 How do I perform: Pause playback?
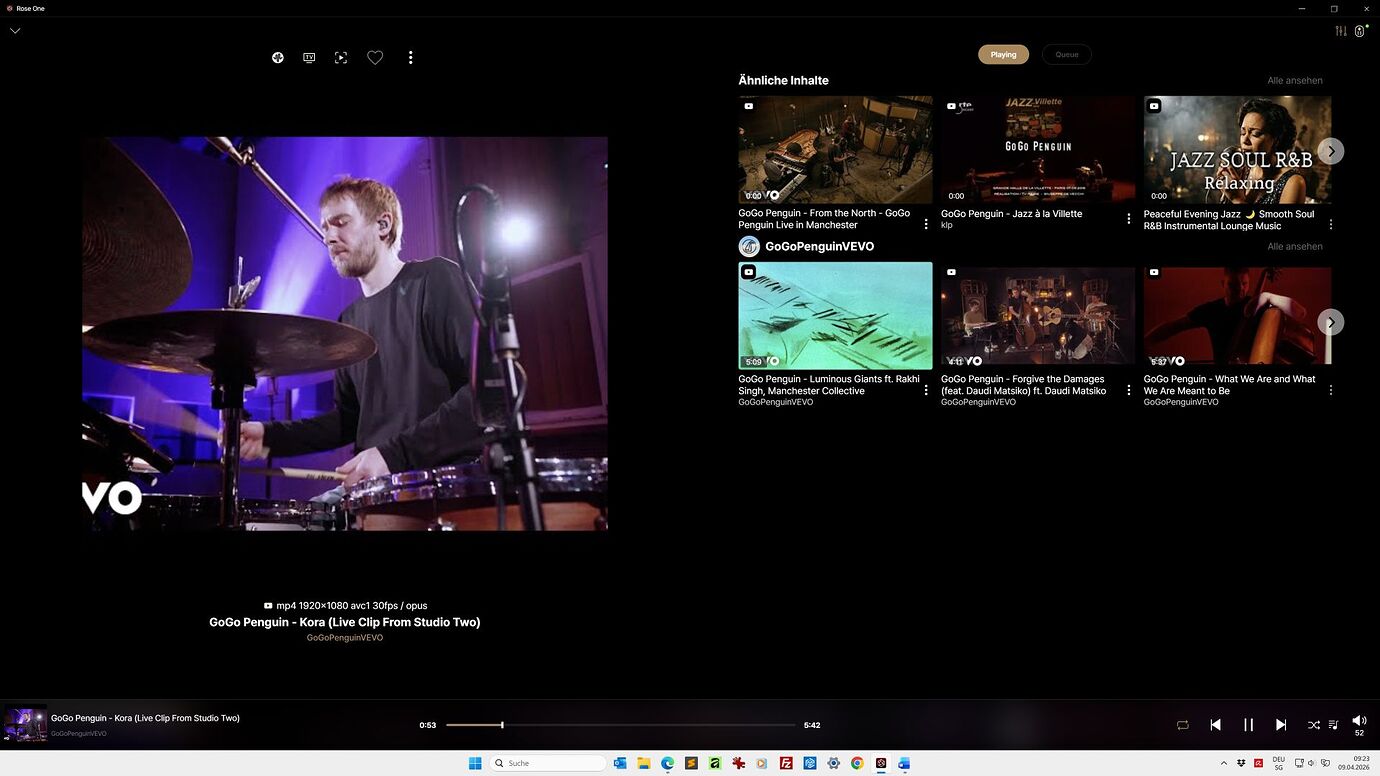(1248, 725)
